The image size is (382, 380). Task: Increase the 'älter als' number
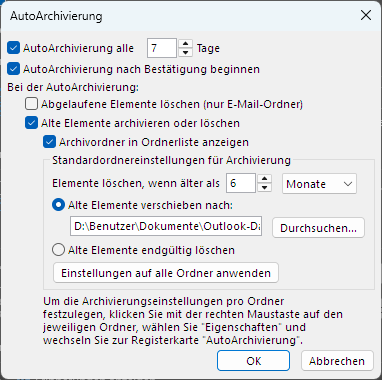265,178
